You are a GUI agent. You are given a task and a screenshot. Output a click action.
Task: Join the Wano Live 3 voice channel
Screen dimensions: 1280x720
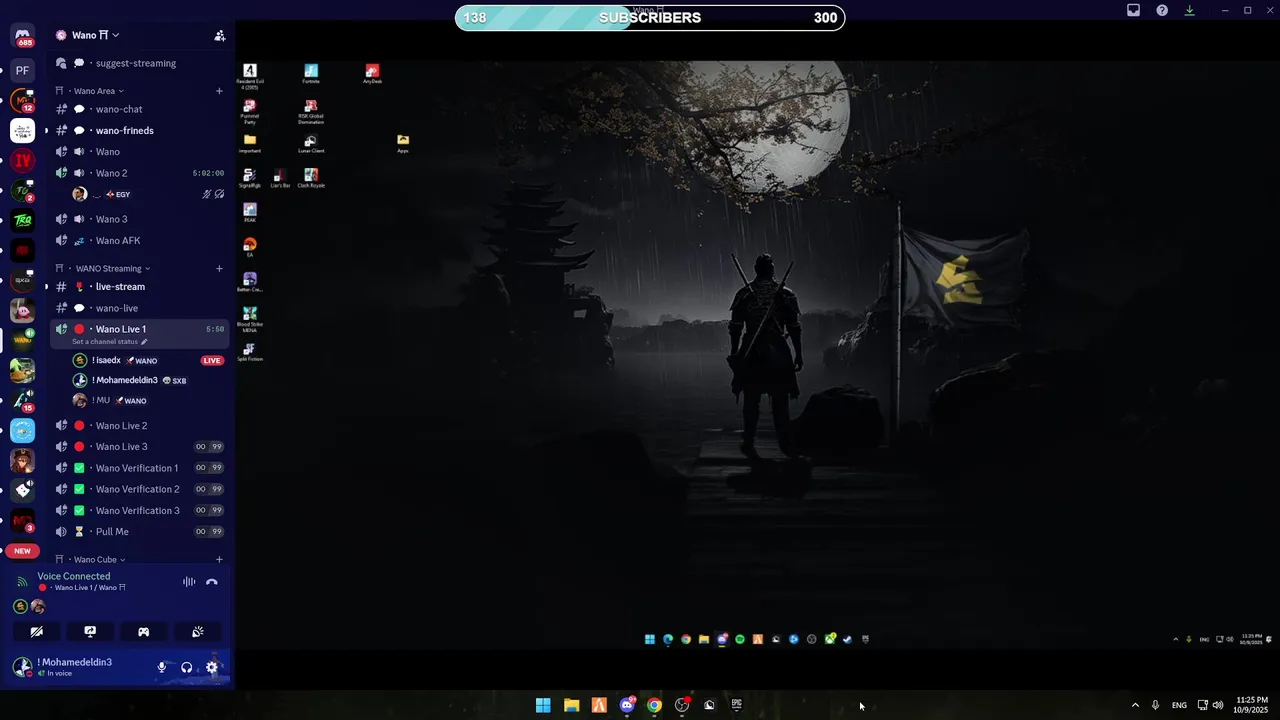[141, 447]
